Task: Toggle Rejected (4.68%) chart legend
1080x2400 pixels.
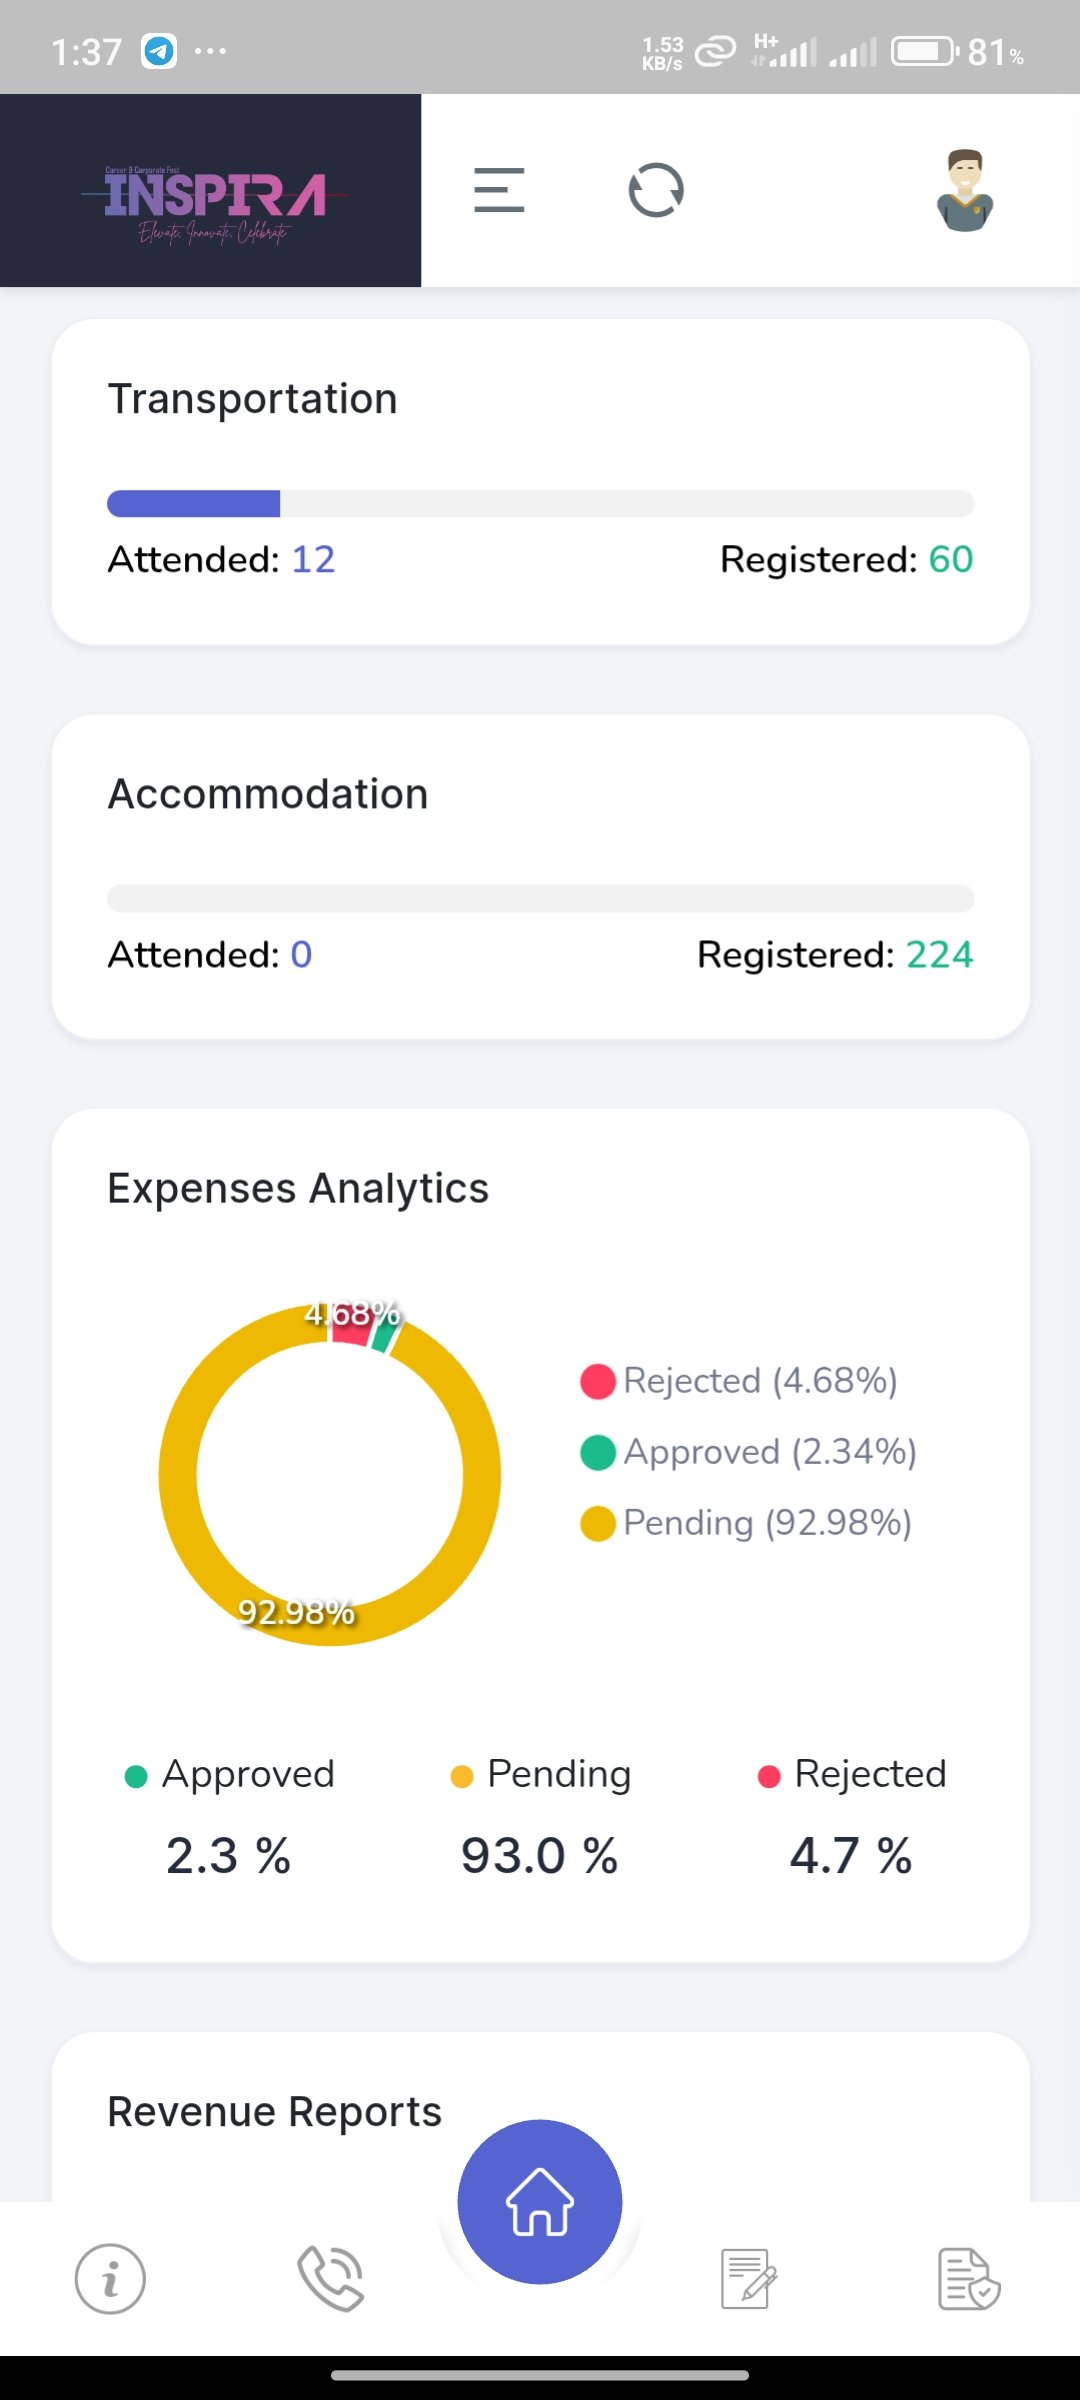Action: [740, 1381]
